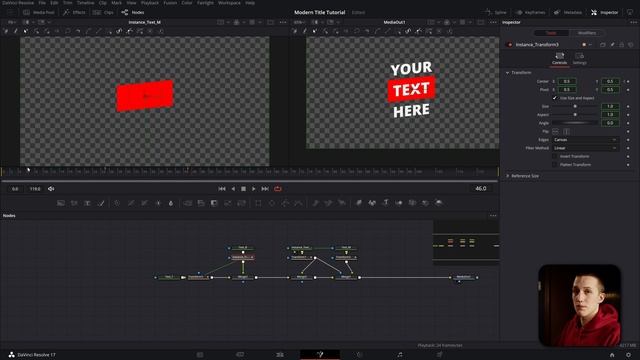The width and height of the screenshot is (640, 360).
Task: Toggle the audio mute speaker icon
Action: point(51,189)
